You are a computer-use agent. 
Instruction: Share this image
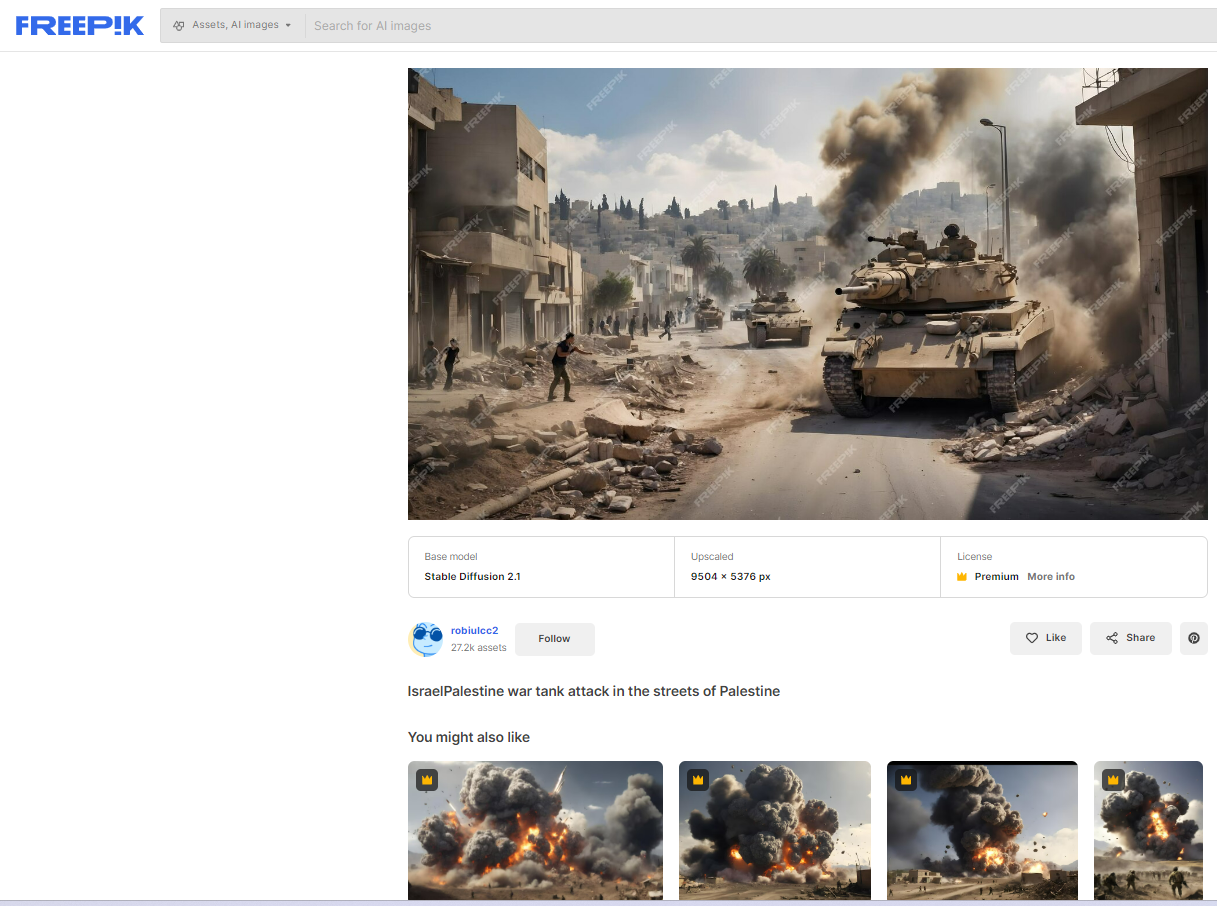[1130, 638]
